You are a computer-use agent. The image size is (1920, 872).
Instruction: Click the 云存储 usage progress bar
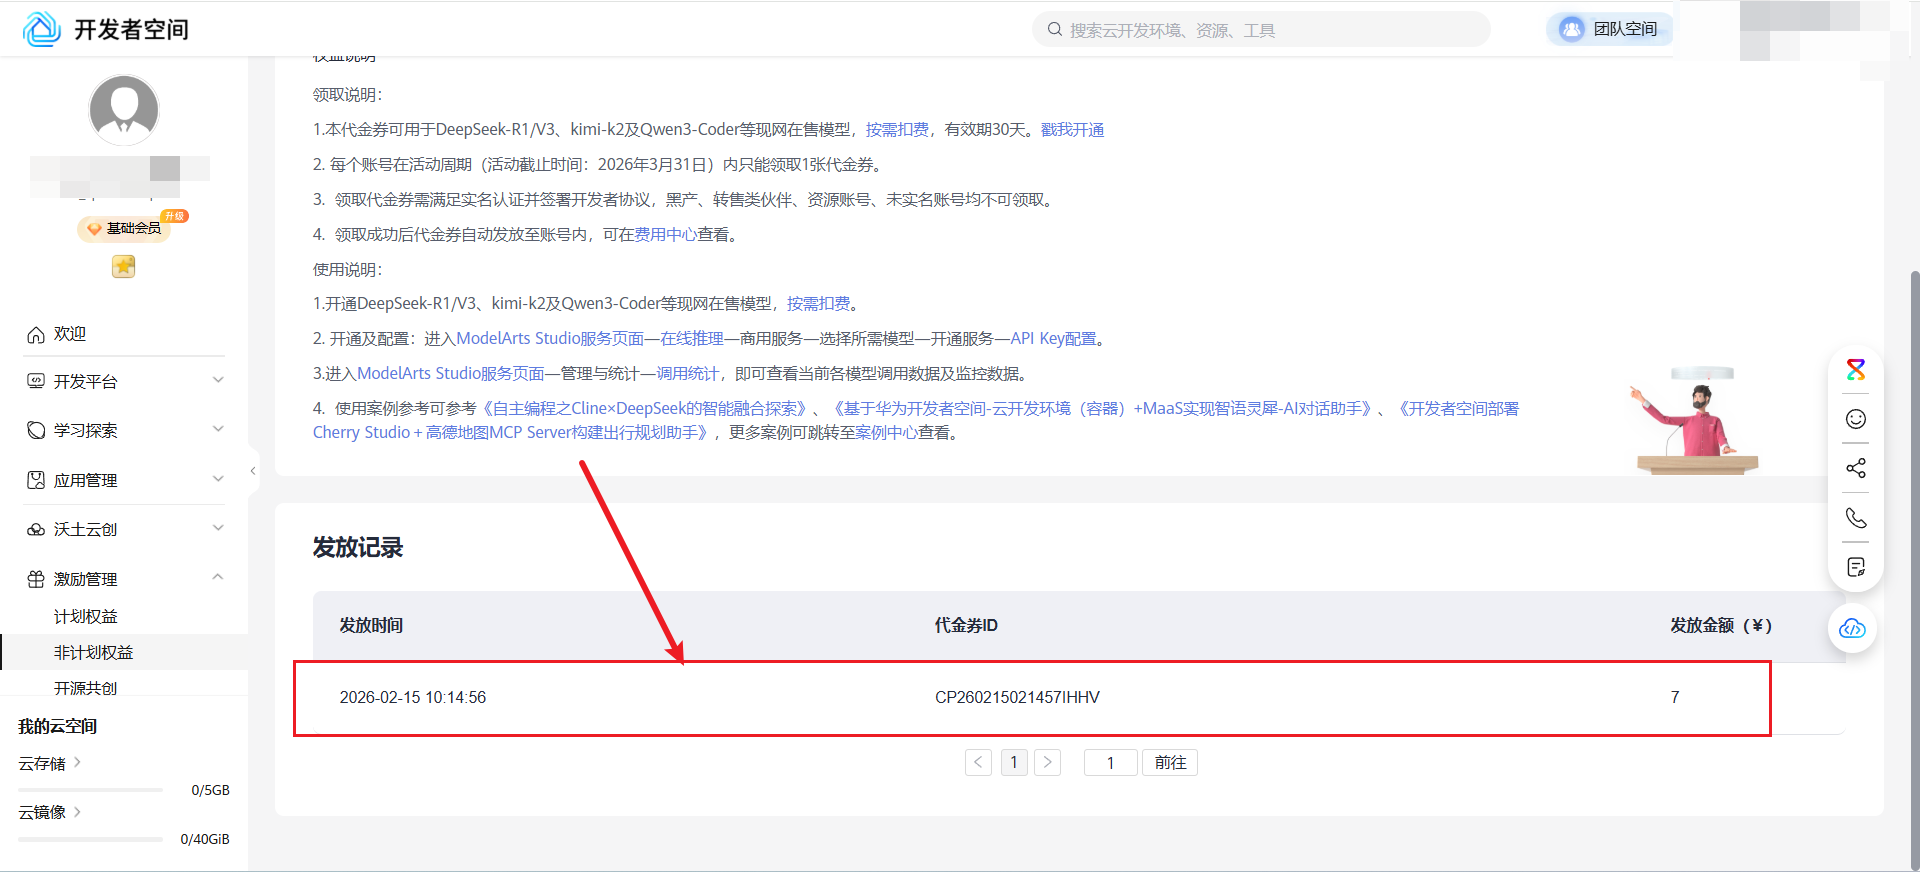90,790
